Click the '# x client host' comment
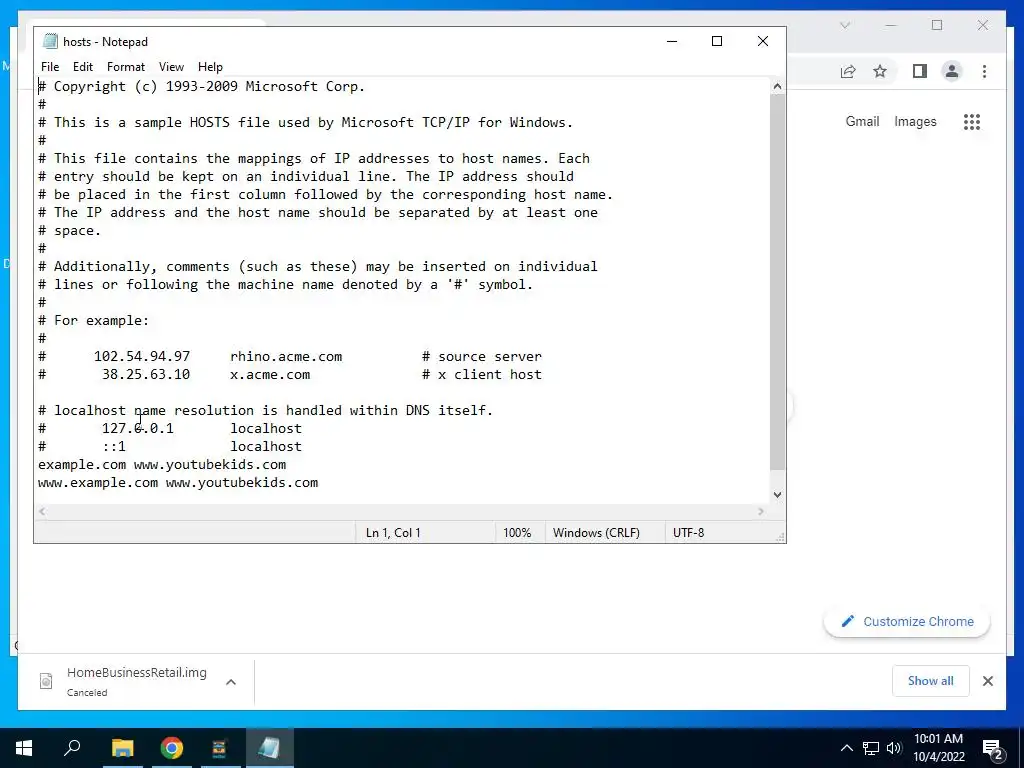 [x=482, y=375]
